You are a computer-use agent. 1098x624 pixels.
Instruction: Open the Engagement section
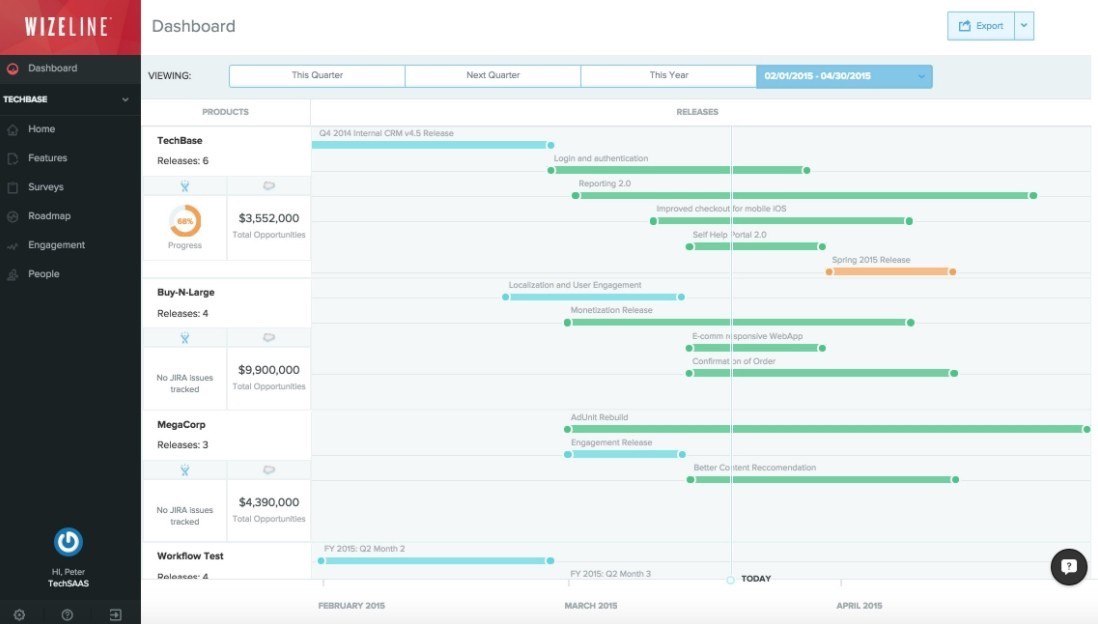click(x=56, y=245)
